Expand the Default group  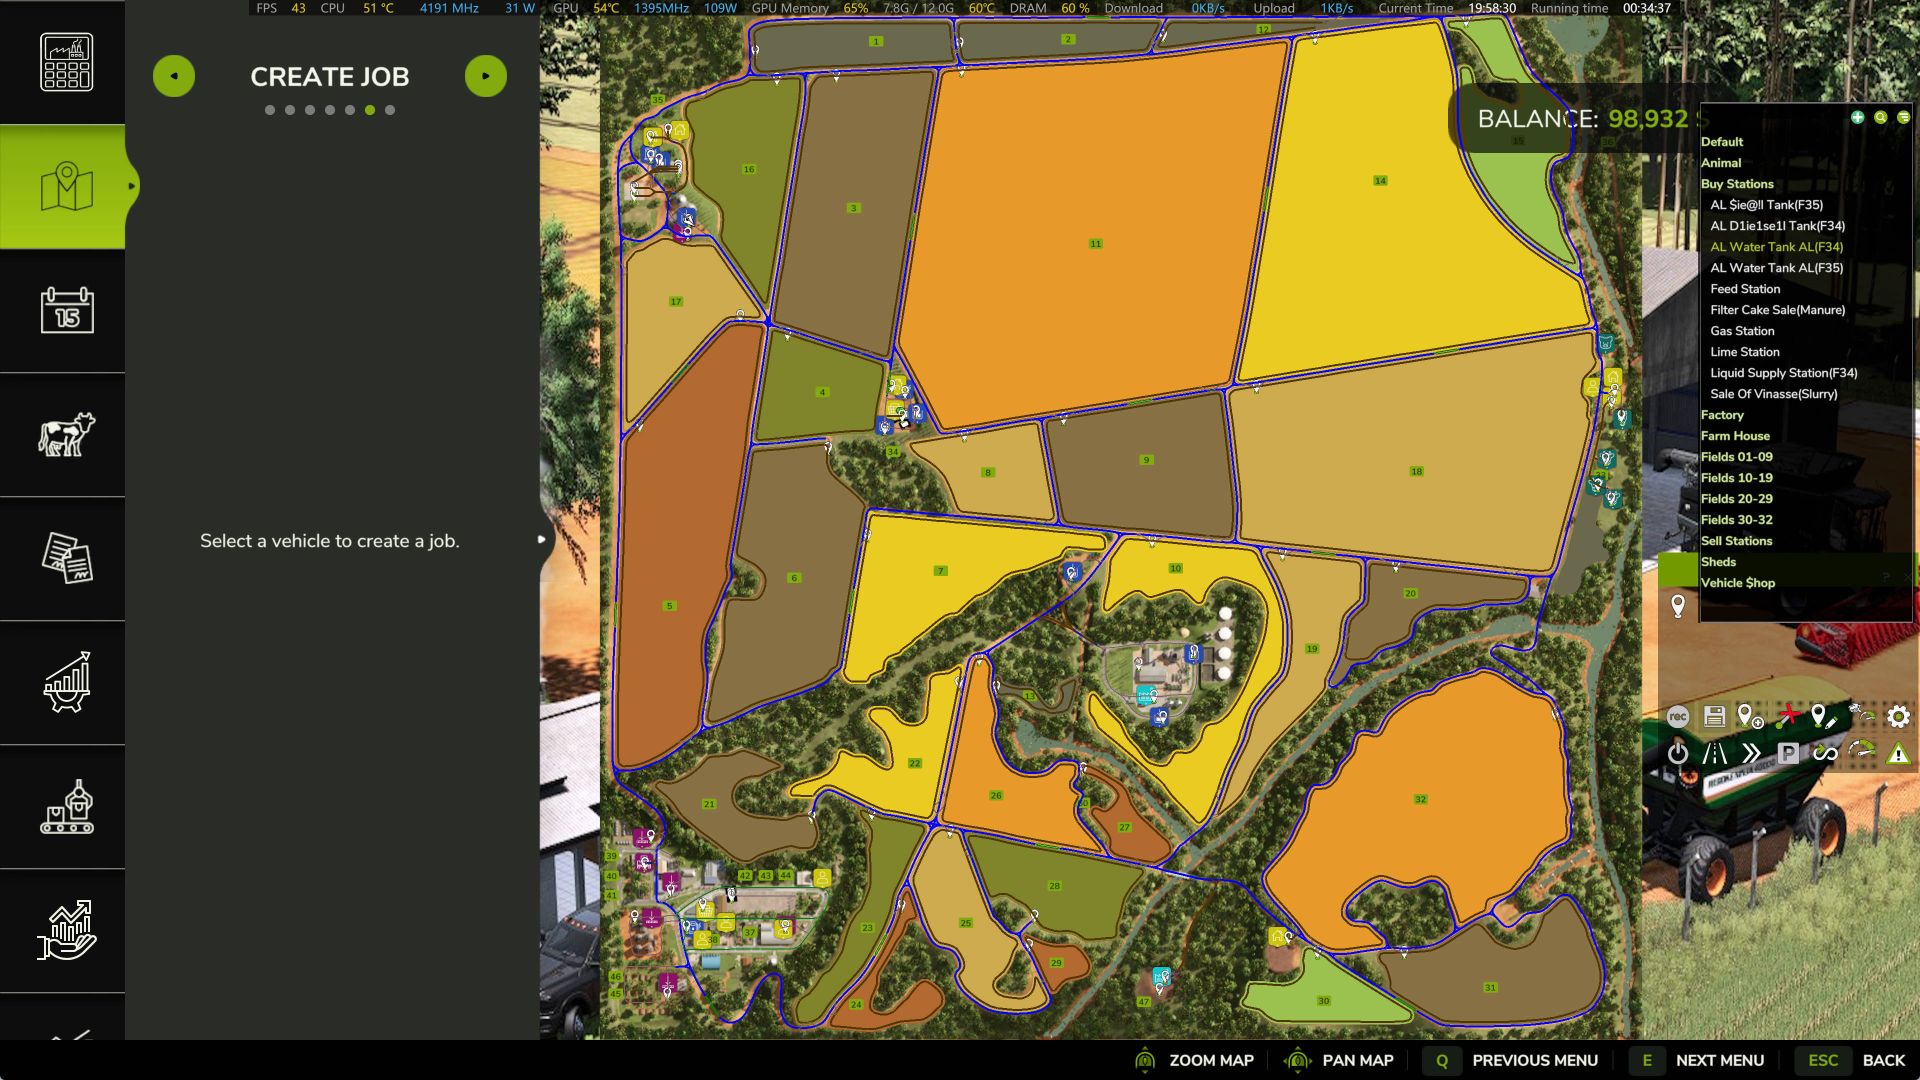(1722, 142)
